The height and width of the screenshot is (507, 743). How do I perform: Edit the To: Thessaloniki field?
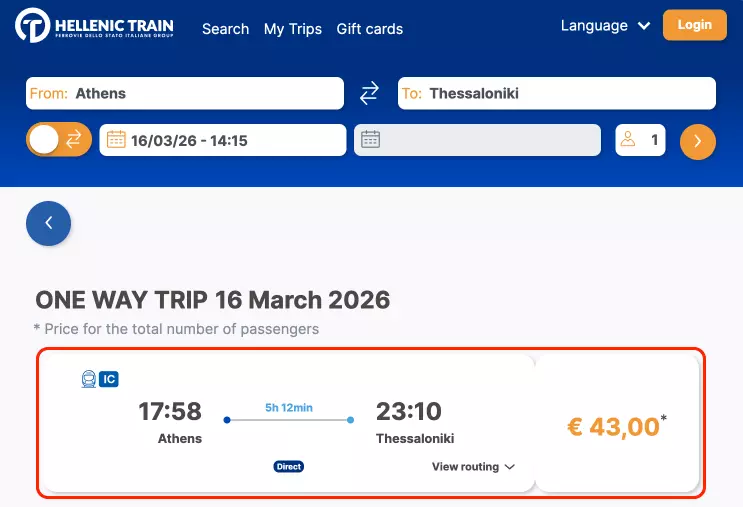tap(556, 93)
